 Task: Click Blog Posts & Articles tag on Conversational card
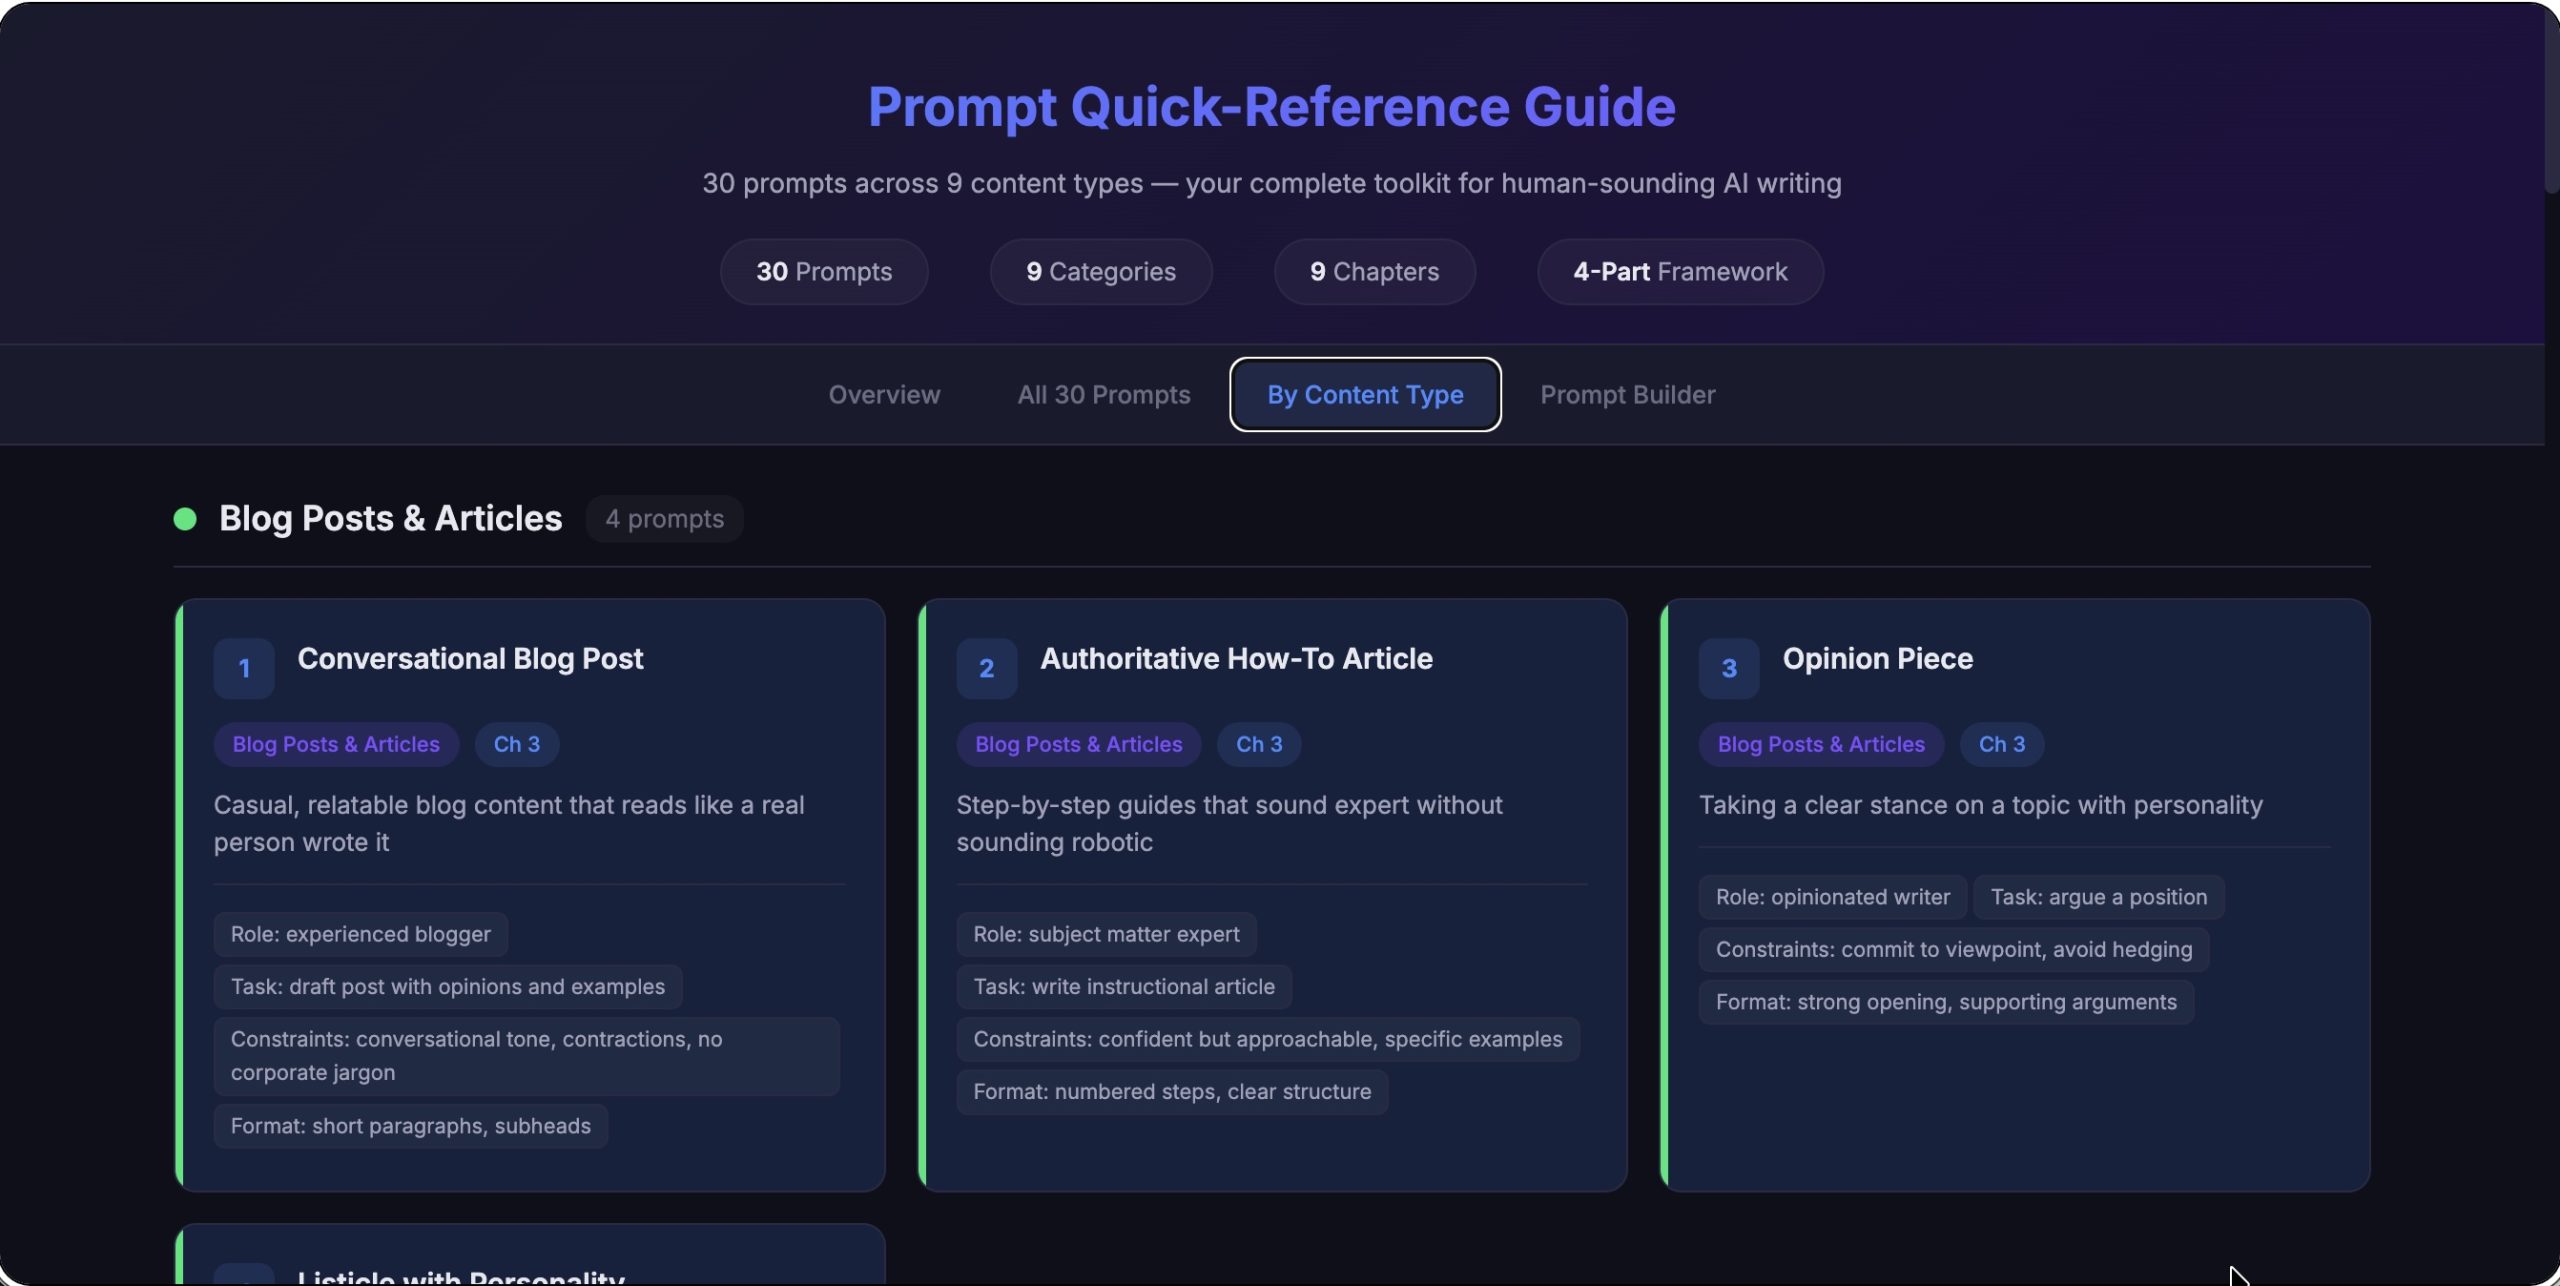[x=336, y=744]
